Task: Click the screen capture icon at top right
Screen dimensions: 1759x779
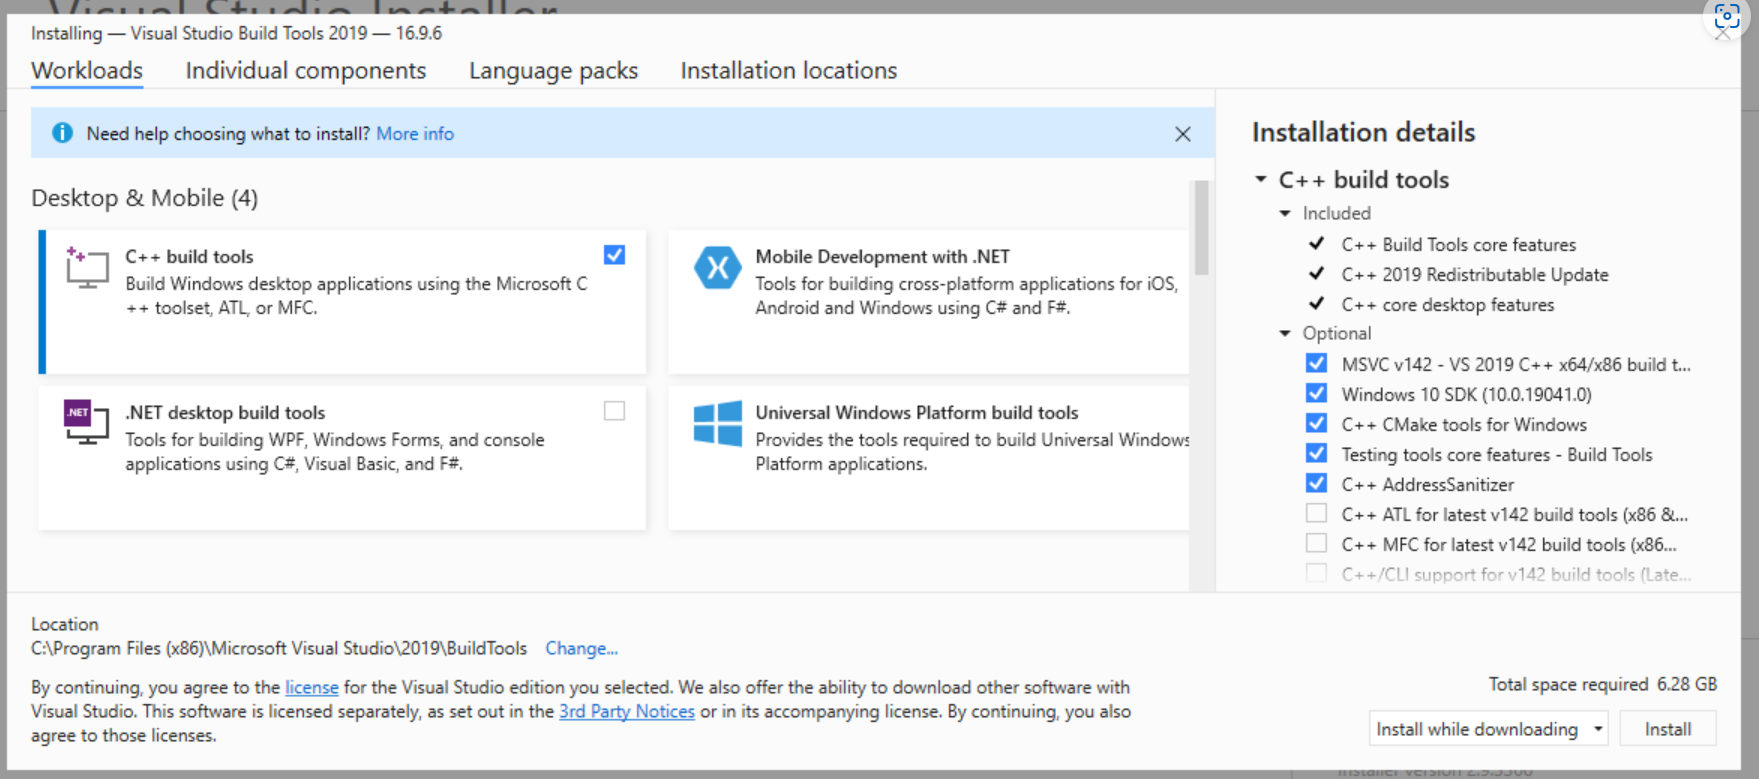Action: tap(1727, 16)
